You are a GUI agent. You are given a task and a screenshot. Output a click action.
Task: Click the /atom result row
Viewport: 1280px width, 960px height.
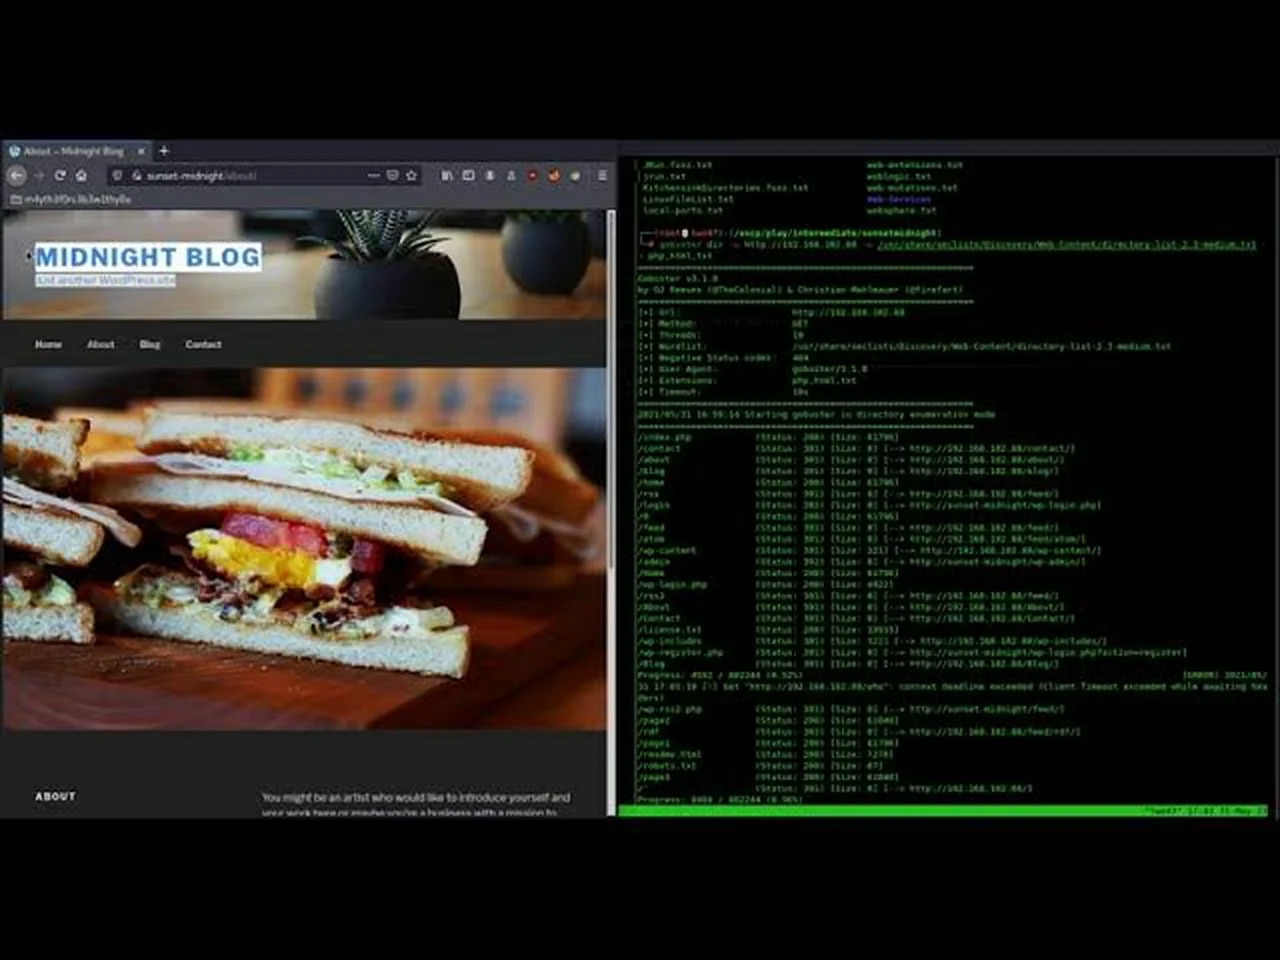point(861,539)
